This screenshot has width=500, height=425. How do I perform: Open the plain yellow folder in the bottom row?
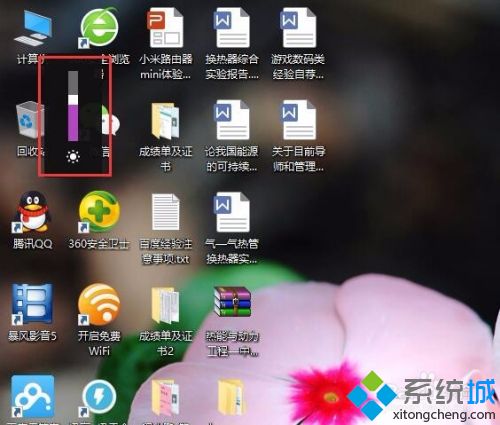[x=232, y=397]
